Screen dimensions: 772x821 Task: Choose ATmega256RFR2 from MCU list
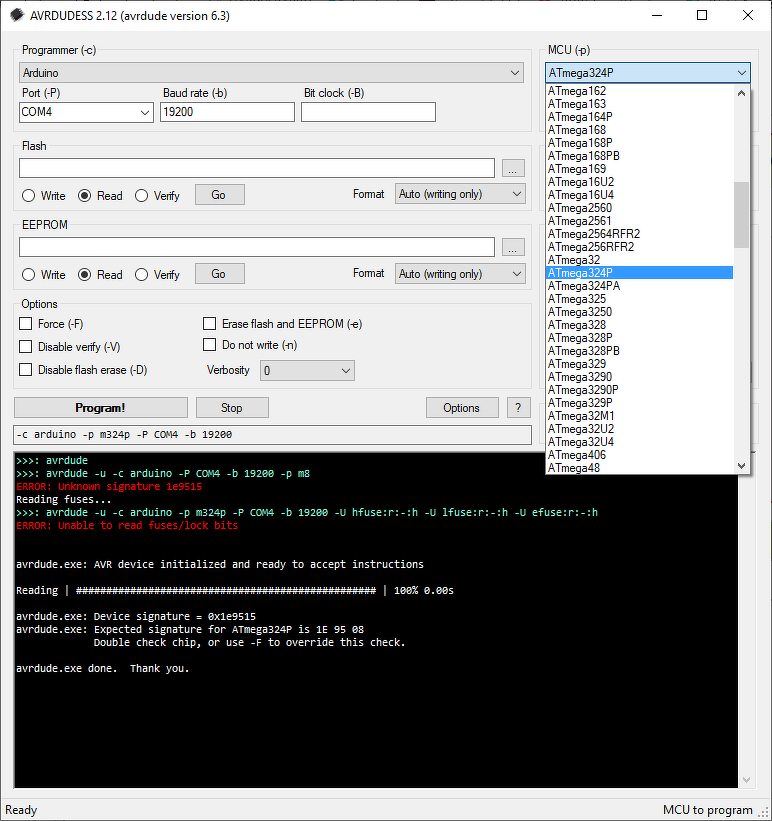pos(639,247)
